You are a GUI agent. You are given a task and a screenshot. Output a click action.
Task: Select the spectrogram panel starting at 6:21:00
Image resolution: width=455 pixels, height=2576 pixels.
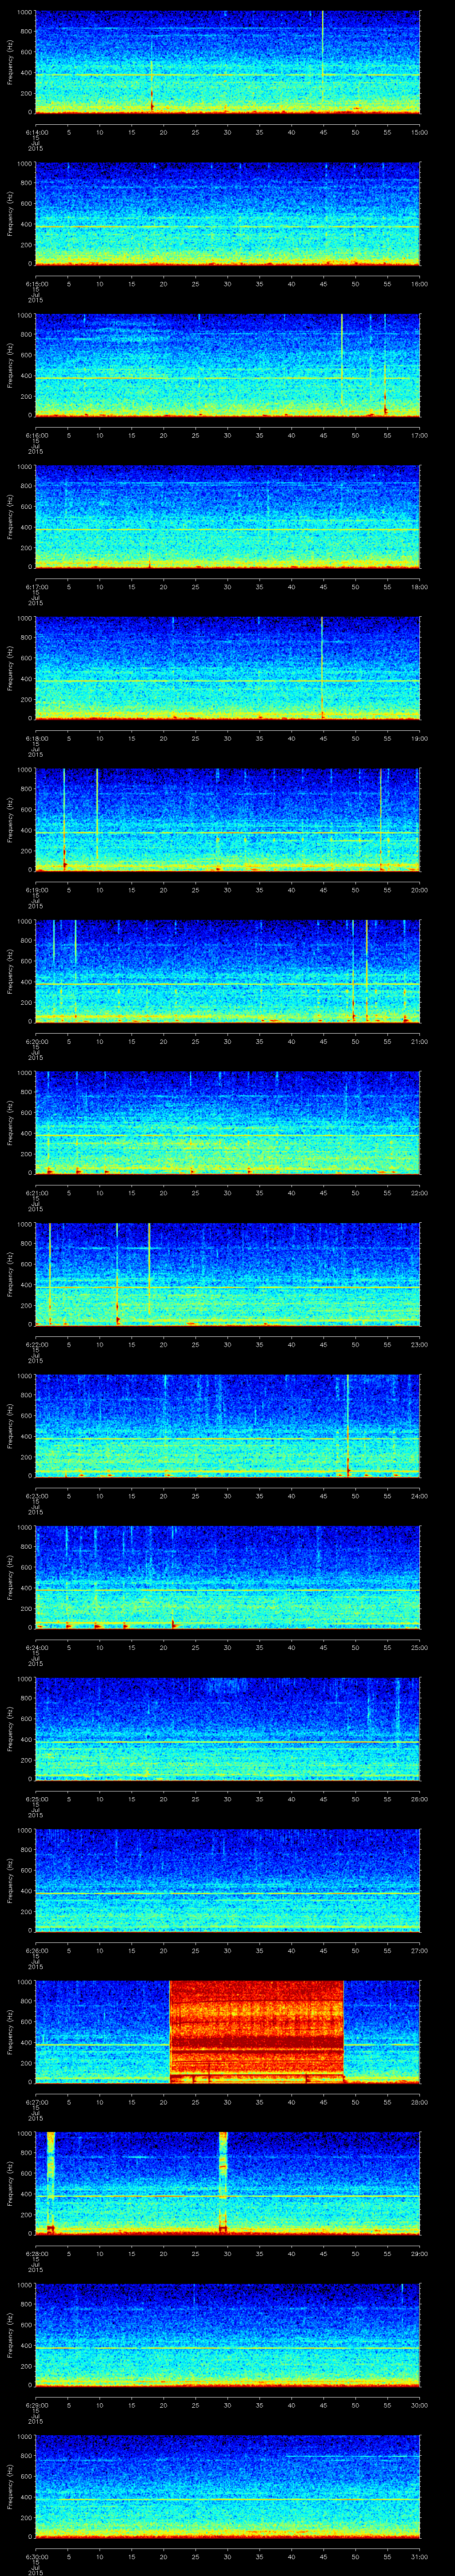[x=227, y=1123]
